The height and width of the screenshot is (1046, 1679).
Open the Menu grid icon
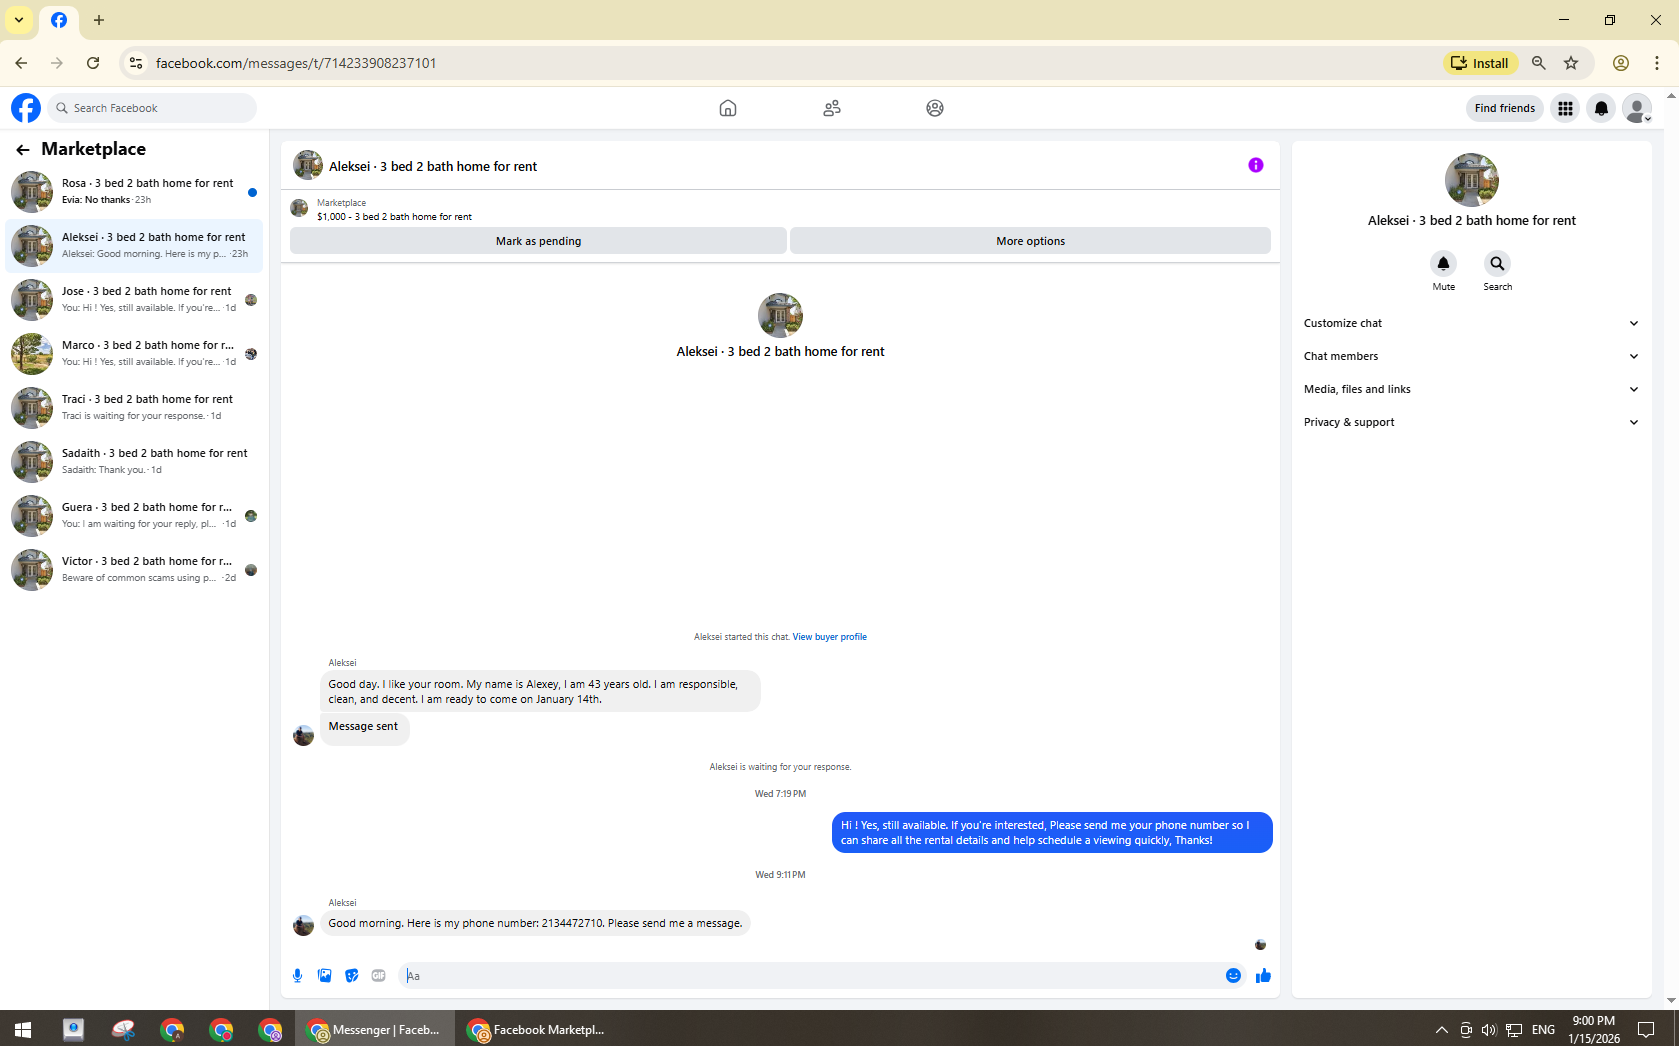click(1566, 108)
